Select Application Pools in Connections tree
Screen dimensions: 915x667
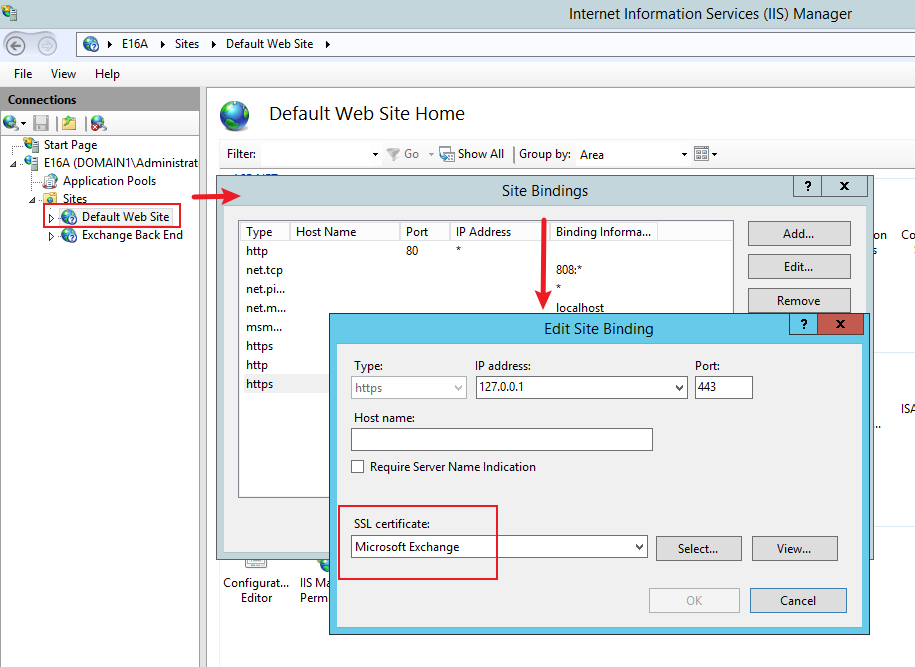point(110,181)
